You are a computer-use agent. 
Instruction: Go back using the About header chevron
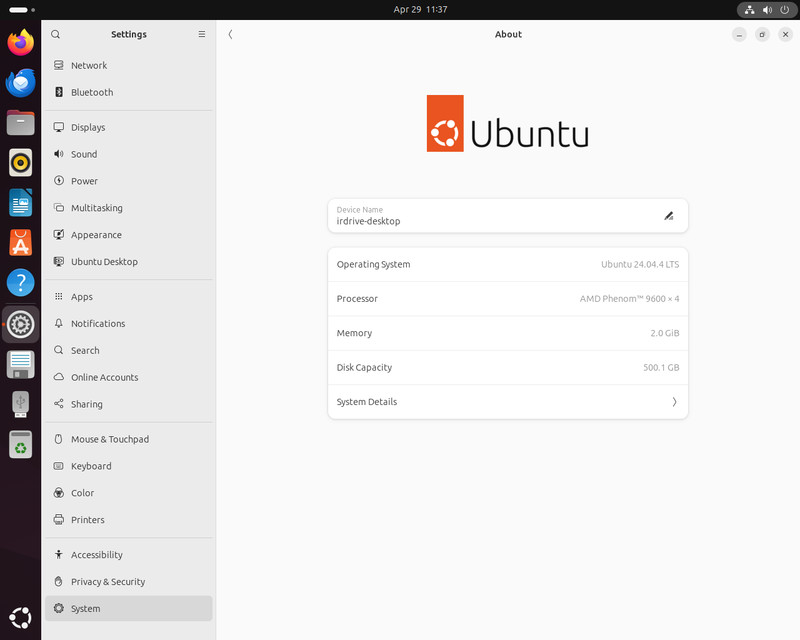point(230,34)
